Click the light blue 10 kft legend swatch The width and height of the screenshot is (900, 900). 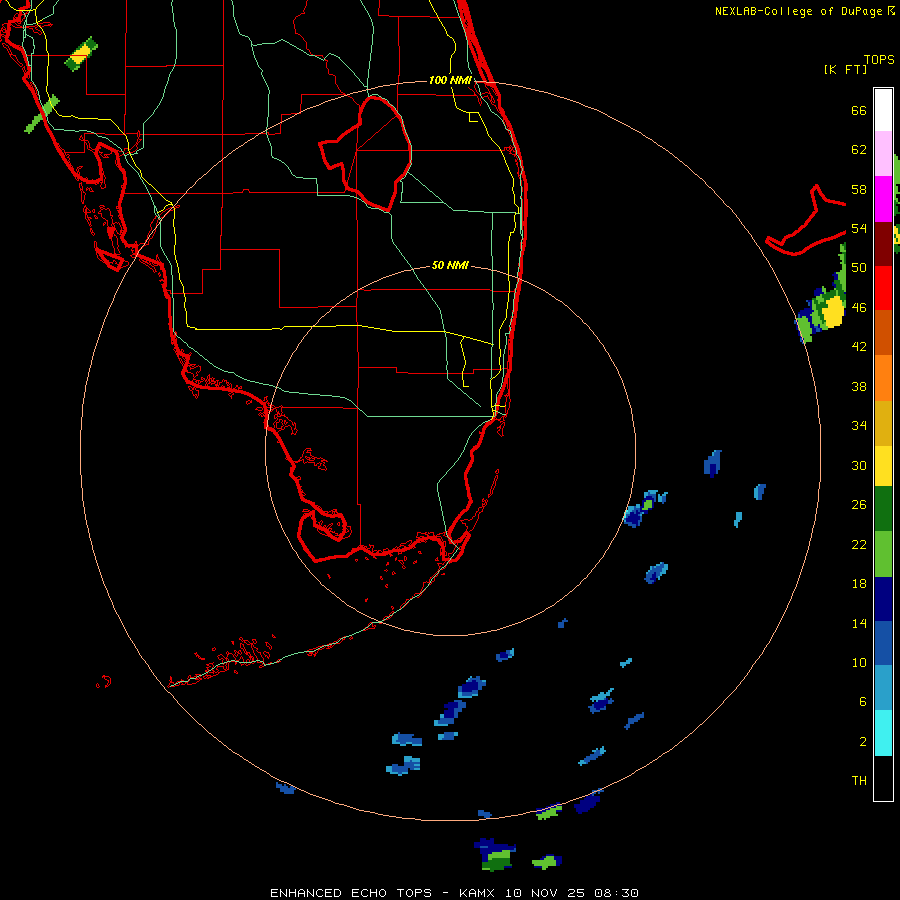point(883,688)
